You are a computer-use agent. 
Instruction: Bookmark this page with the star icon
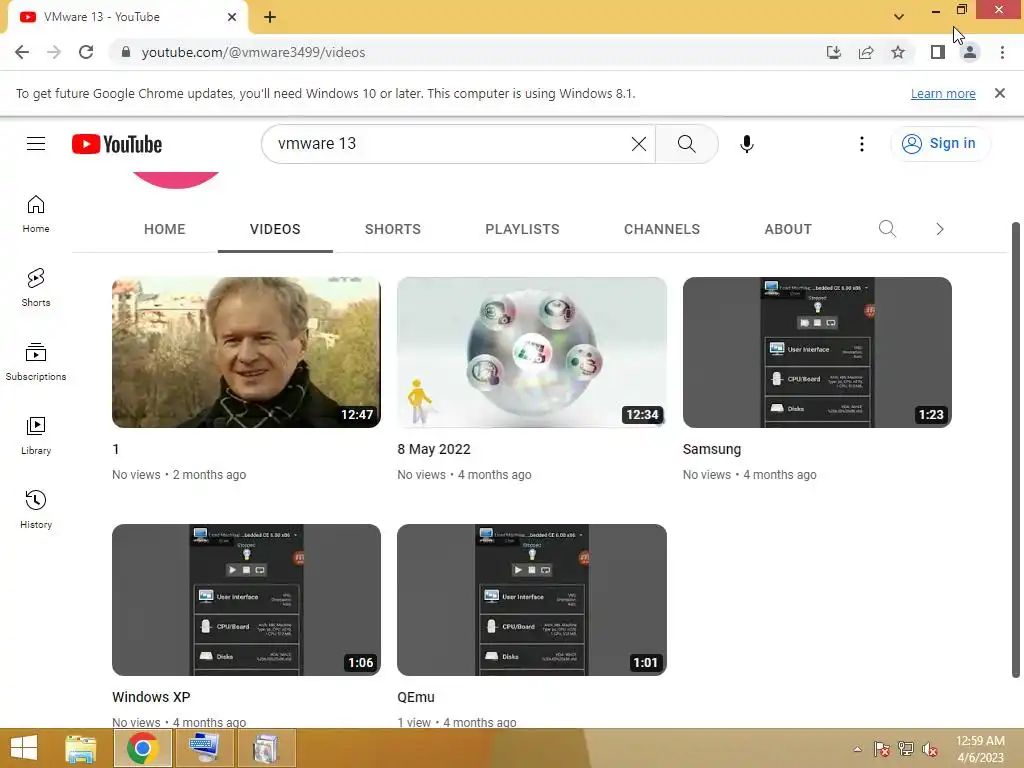[898, 52]
